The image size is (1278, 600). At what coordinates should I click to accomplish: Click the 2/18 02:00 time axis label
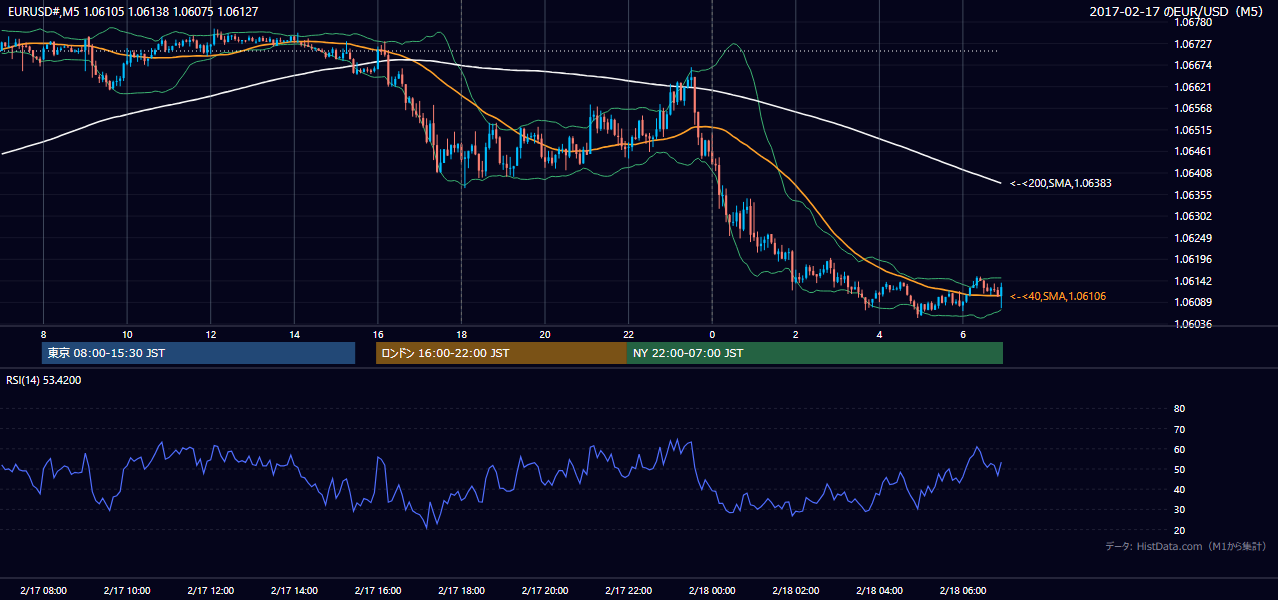(x=796, y=590)
